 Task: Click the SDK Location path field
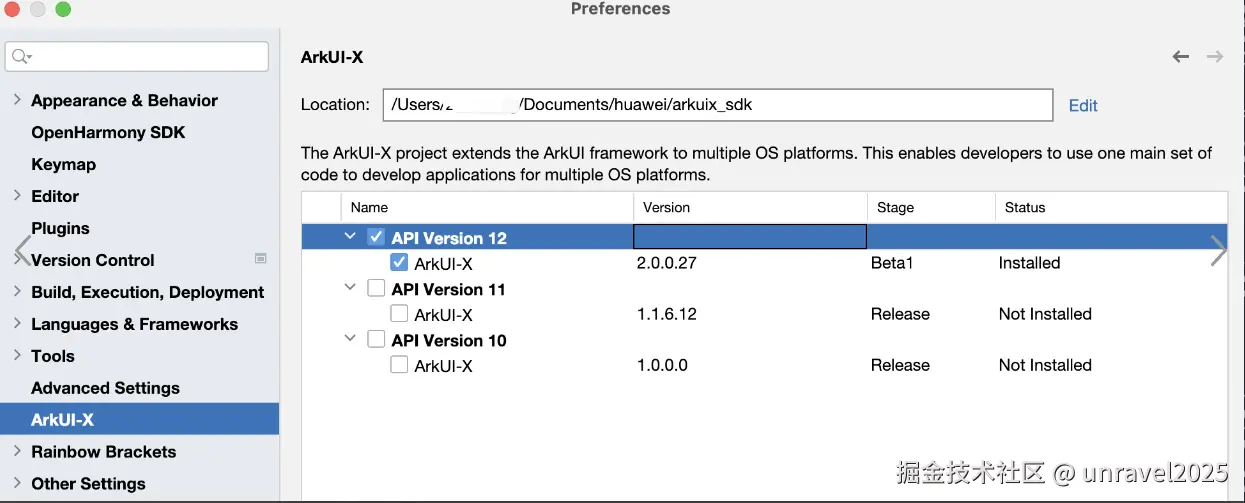[x=717, y=105]
